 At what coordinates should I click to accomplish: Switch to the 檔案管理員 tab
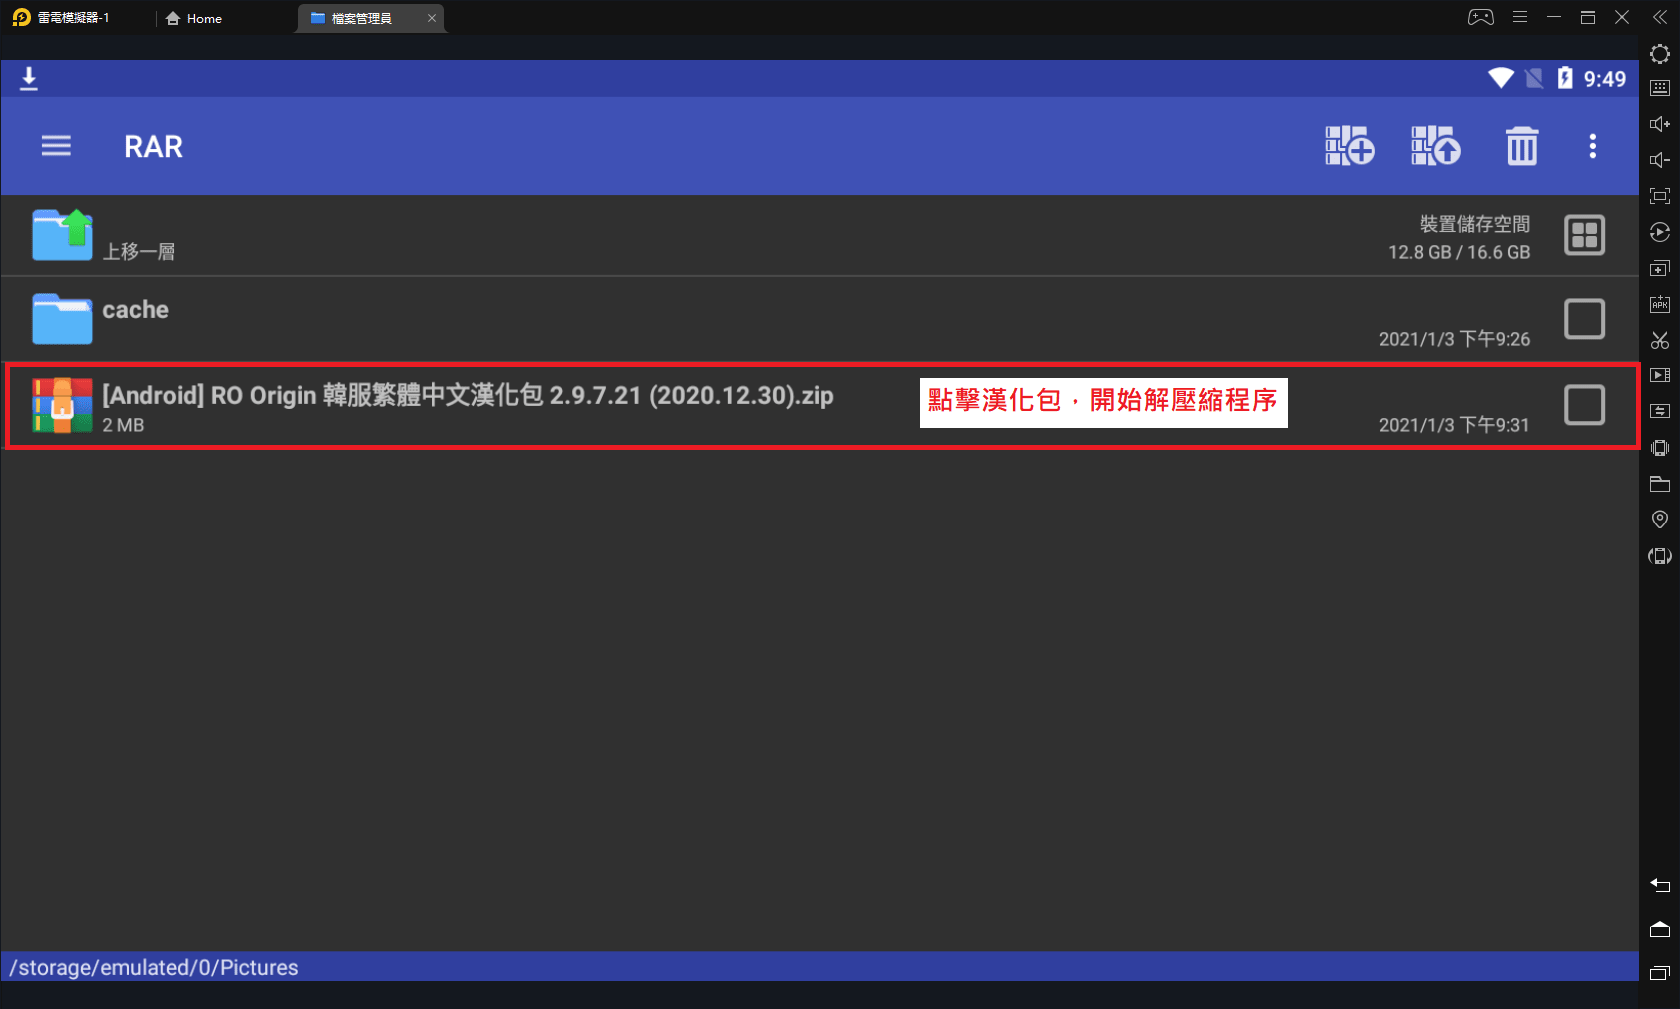tap(360, 18)
